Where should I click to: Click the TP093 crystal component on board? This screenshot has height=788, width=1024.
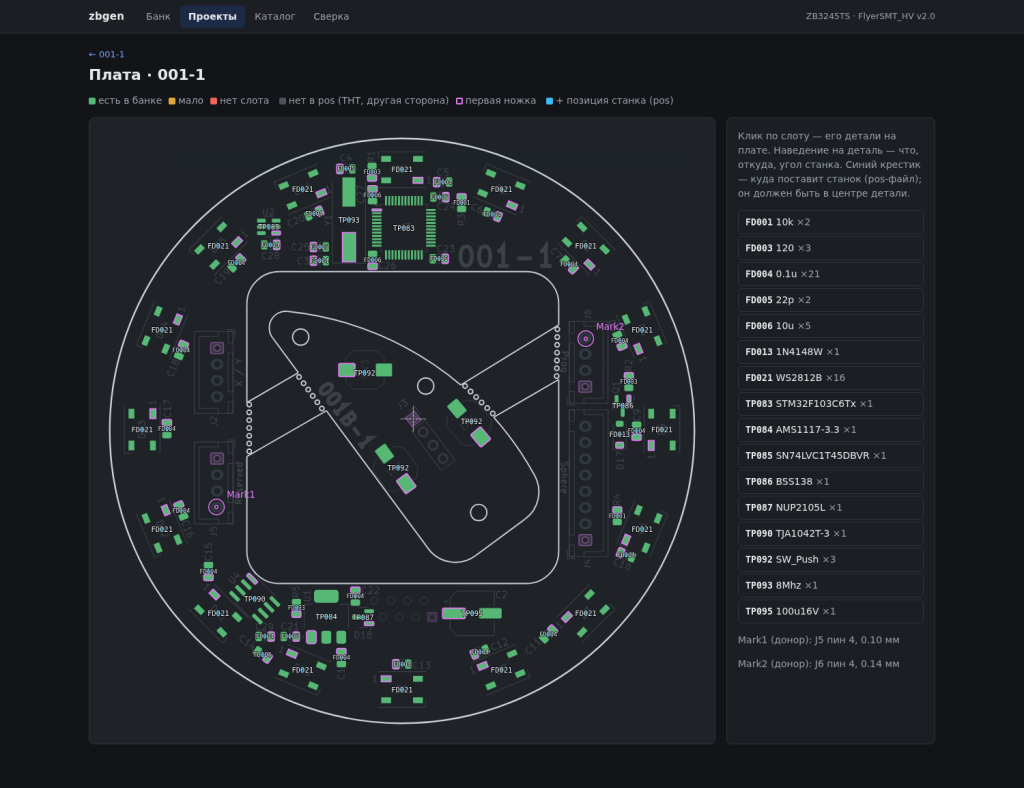tap(349, 220)
